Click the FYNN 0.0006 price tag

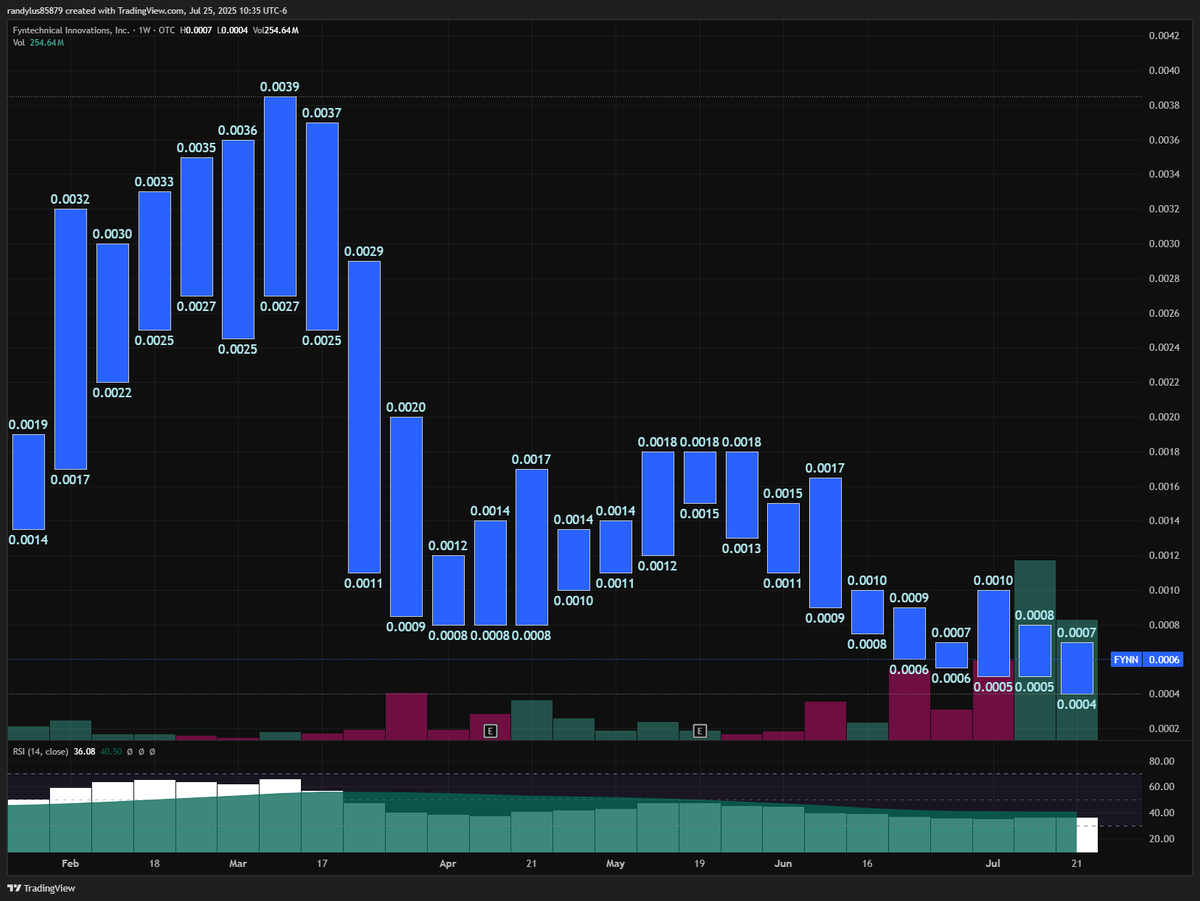tap(1148, 660)
